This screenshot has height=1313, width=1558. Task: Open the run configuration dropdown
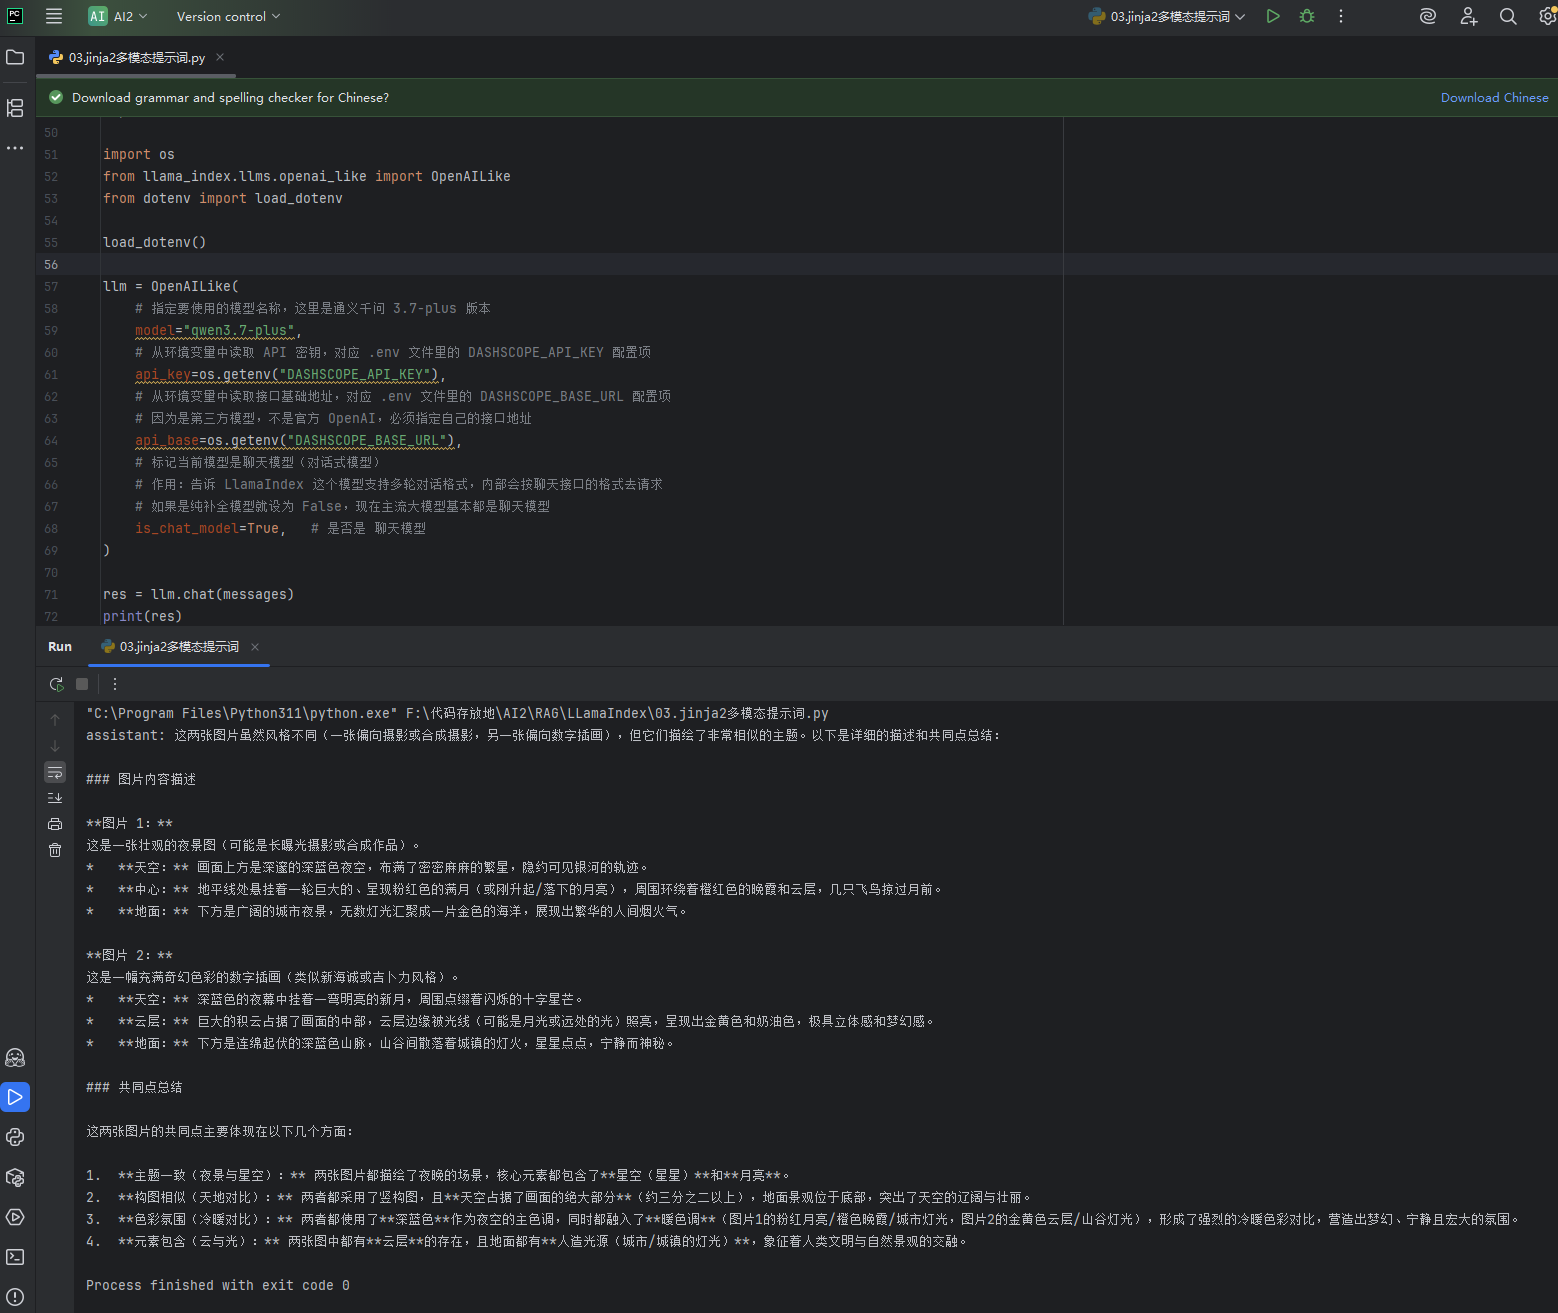(x=1167, y=16)
